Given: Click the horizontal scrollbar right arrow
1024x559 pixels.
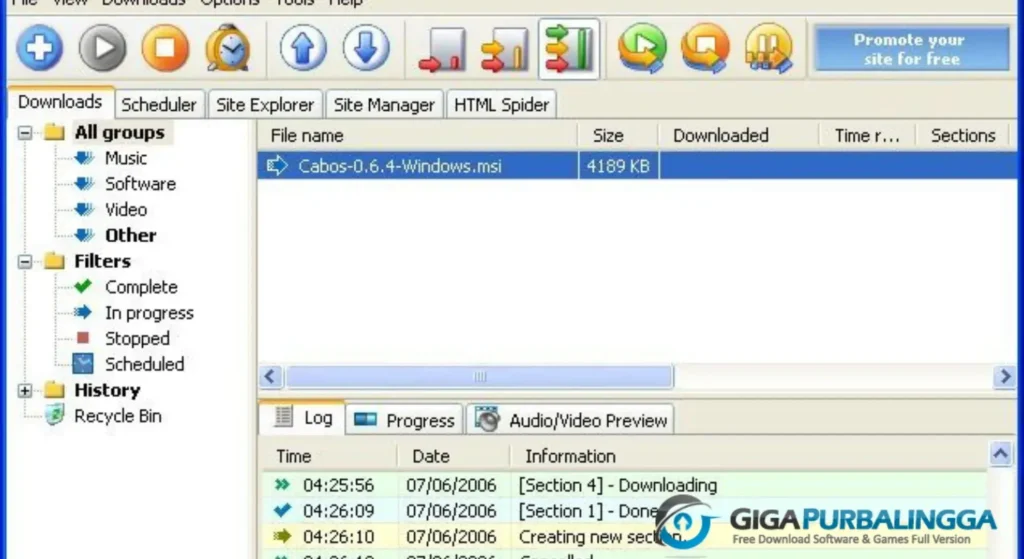Looking at the screenshot, I should pos(1005,377).
